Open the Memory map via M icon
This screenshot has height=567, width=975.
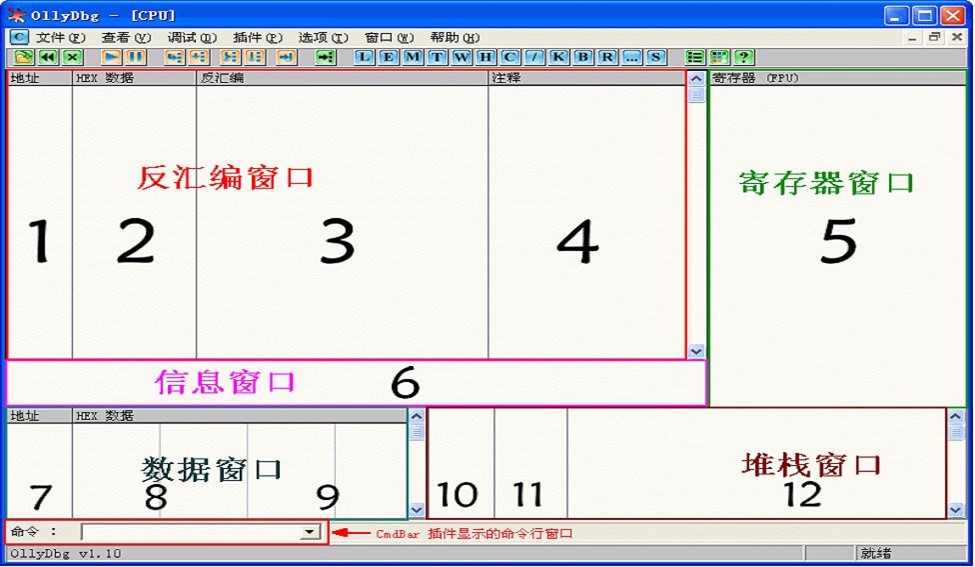[x=412, y=57]
